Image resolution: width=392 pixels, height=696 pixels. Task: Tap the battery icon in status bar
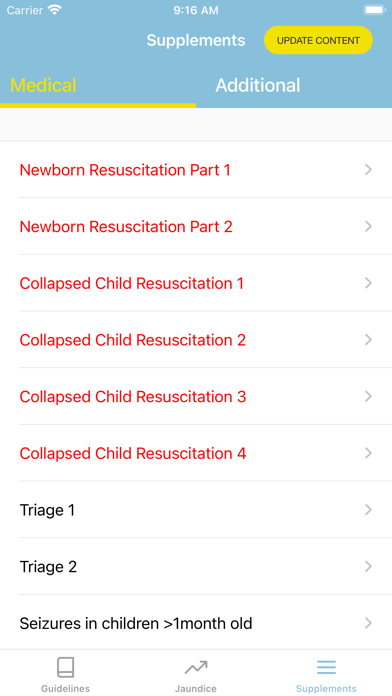click(375, 10)
